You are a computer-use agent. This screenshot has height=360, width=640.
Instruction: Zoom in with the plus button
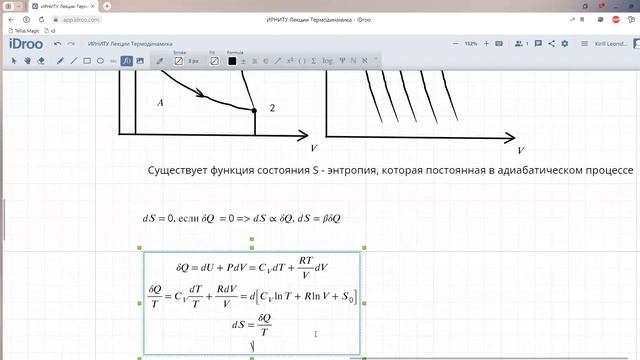pos(486,43)
